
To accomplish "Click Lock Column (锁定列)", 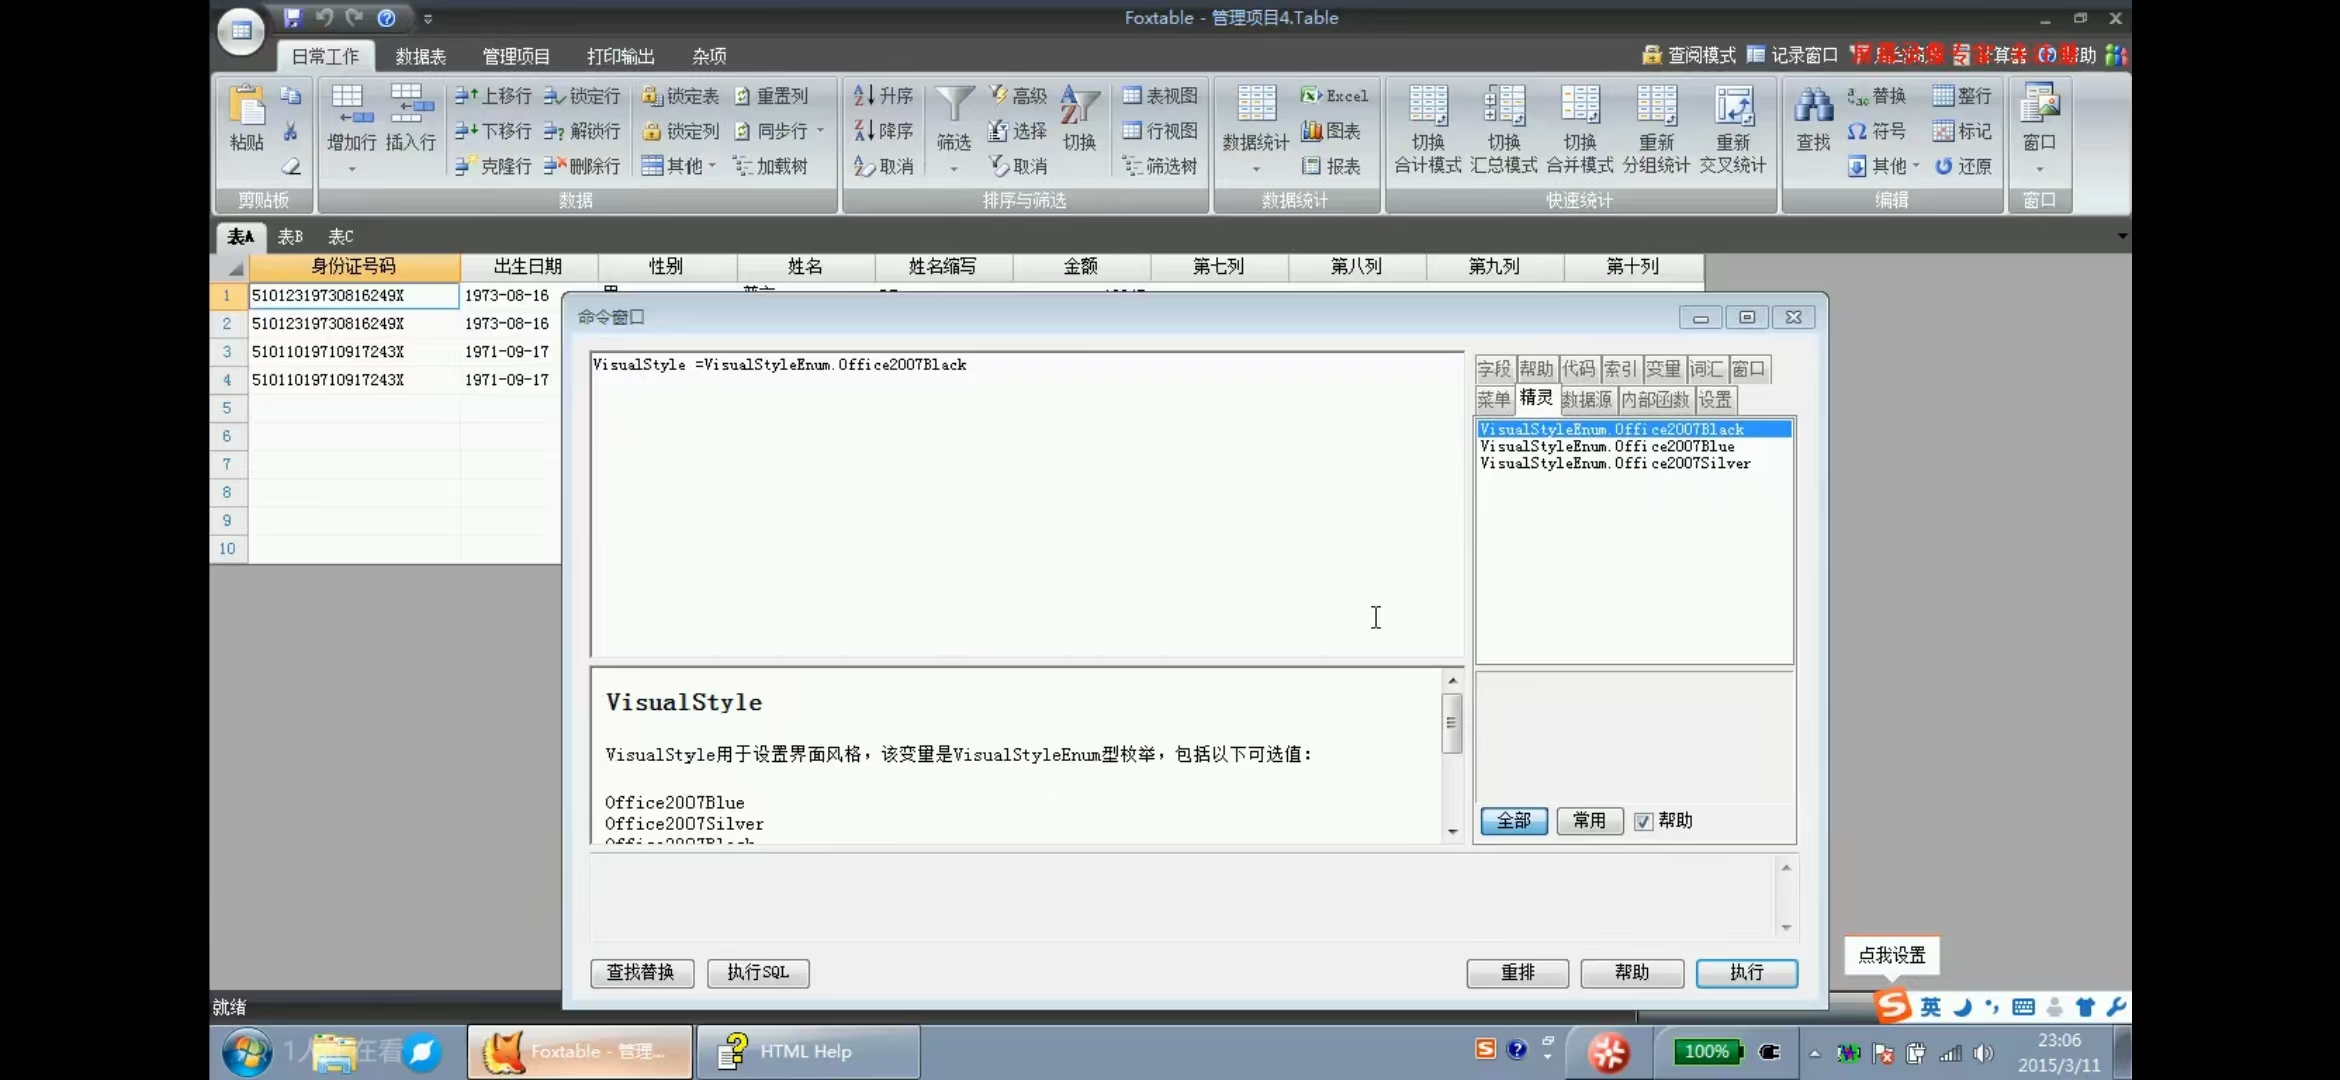I will tap(680, 131).
